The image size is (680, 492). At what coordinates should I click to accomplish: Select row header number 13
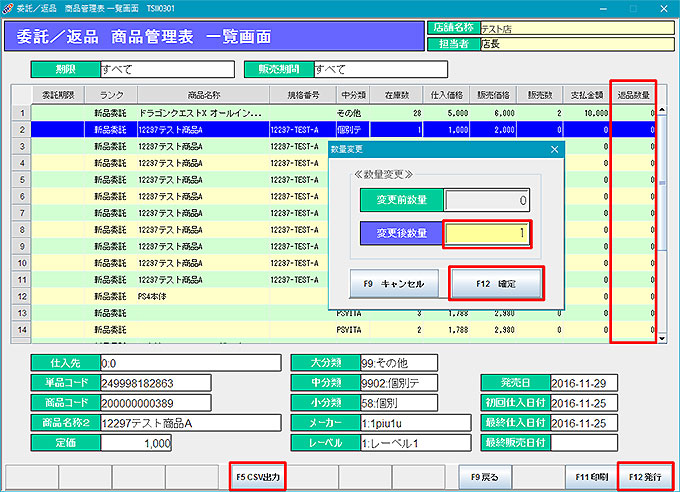tap(22, 313)
